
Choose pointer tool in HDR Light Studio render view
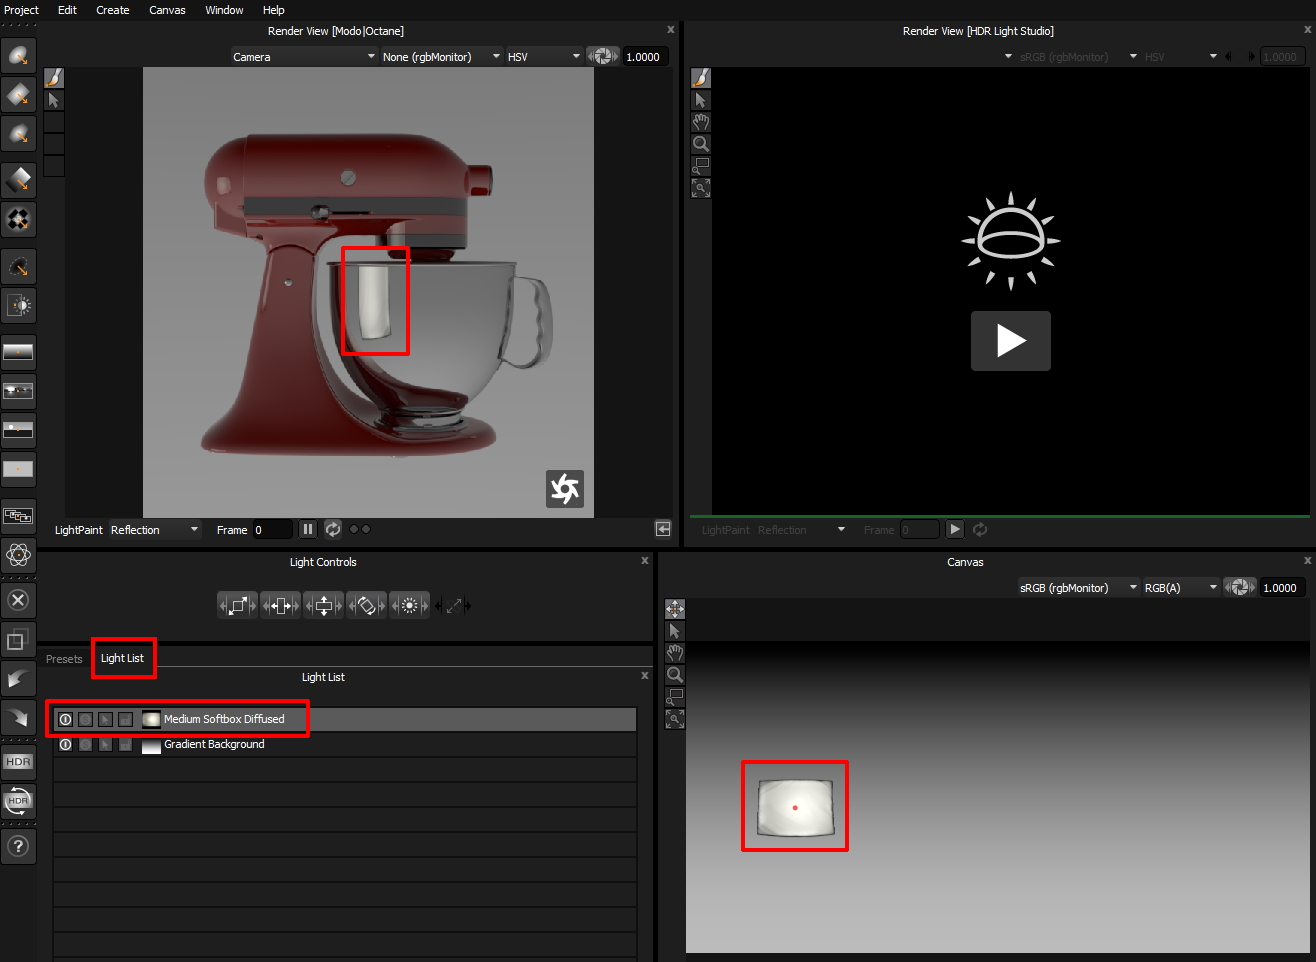point(701,100)
